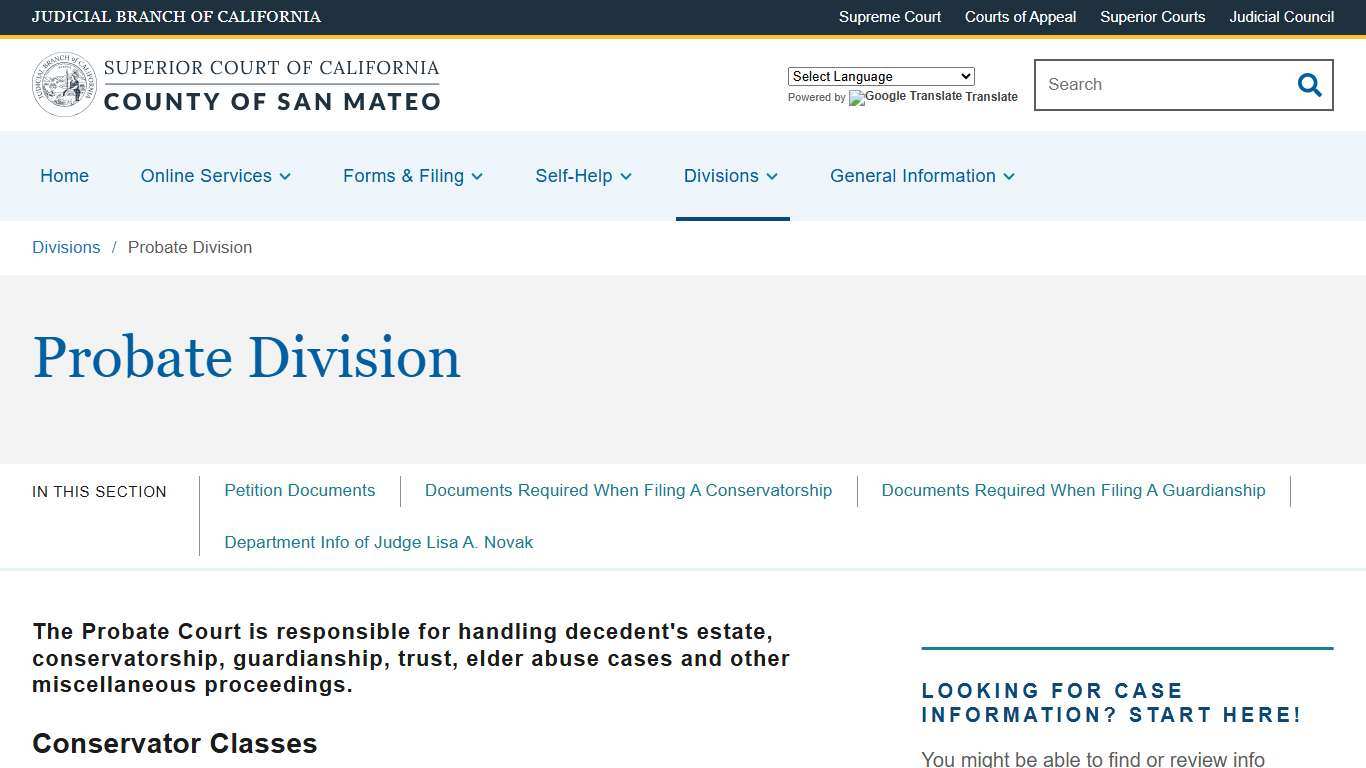Click the magnifying glass search icon

pyautogui.click(x=1309, y=85)
